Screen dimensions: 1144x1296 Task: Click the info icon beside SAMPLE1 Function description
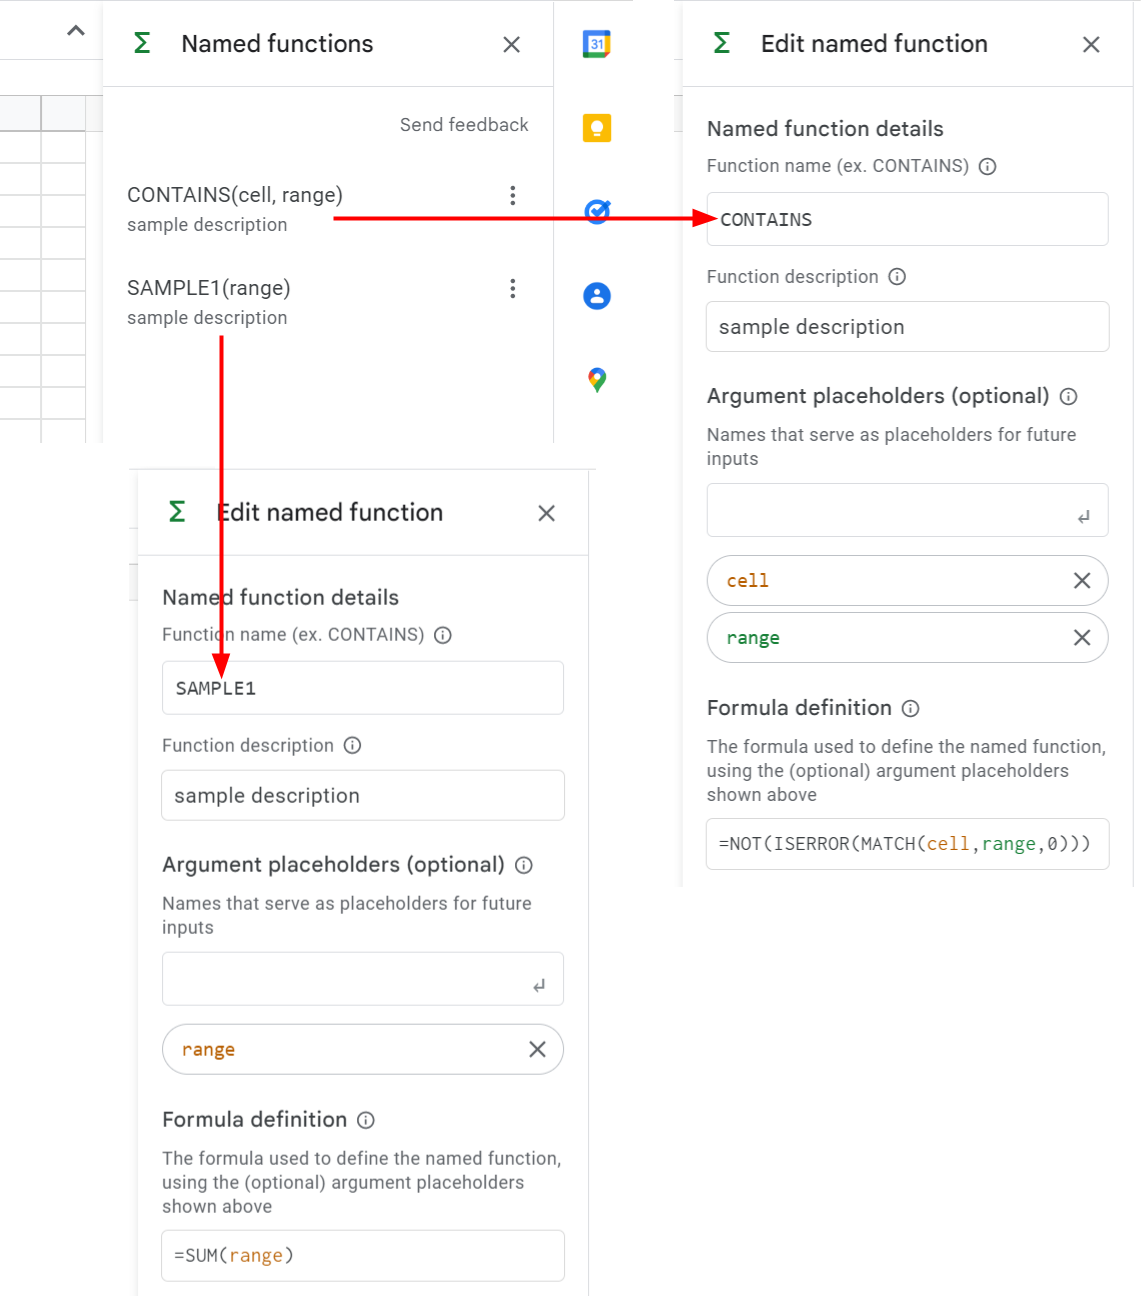click(352, 746)
